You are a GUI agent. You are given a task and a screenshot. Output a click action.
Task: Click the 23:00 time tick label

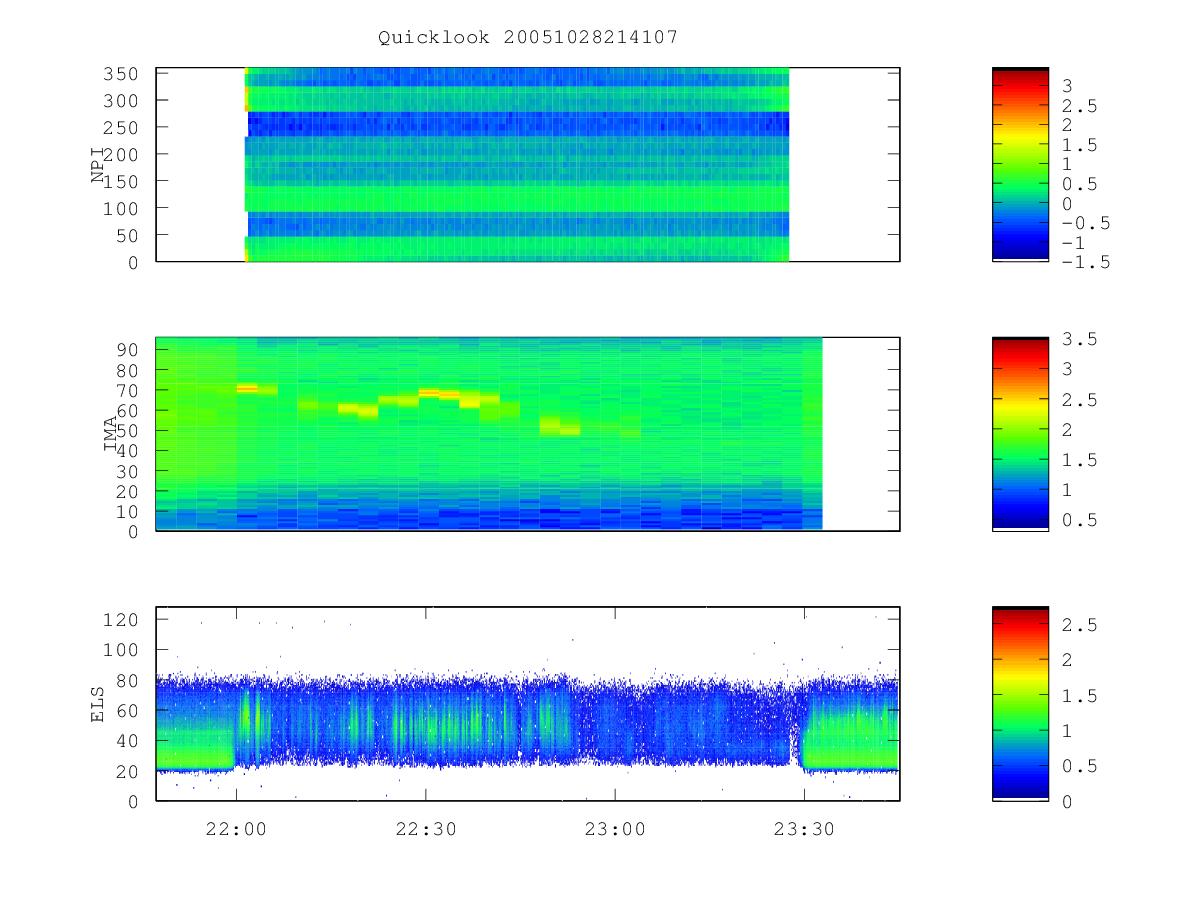(x=614, y=828)
